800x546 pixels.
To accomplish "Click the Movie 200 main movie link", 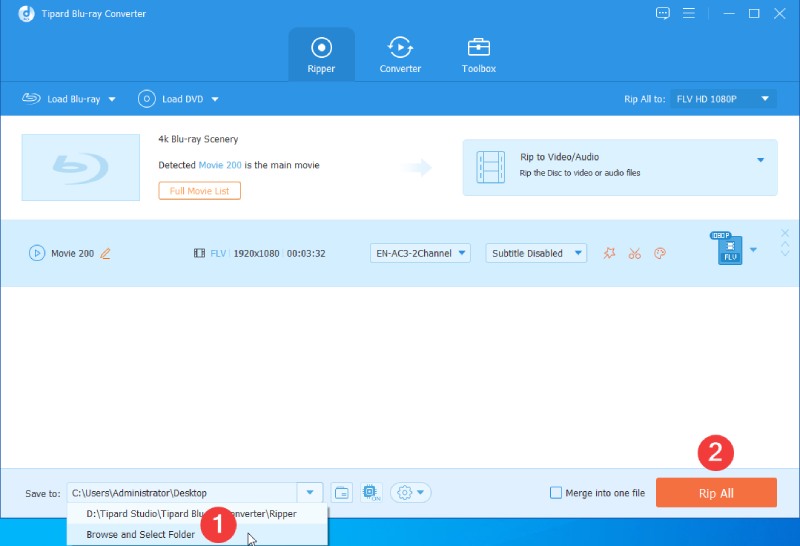I will pyautogui.click(x=220, y=165).
